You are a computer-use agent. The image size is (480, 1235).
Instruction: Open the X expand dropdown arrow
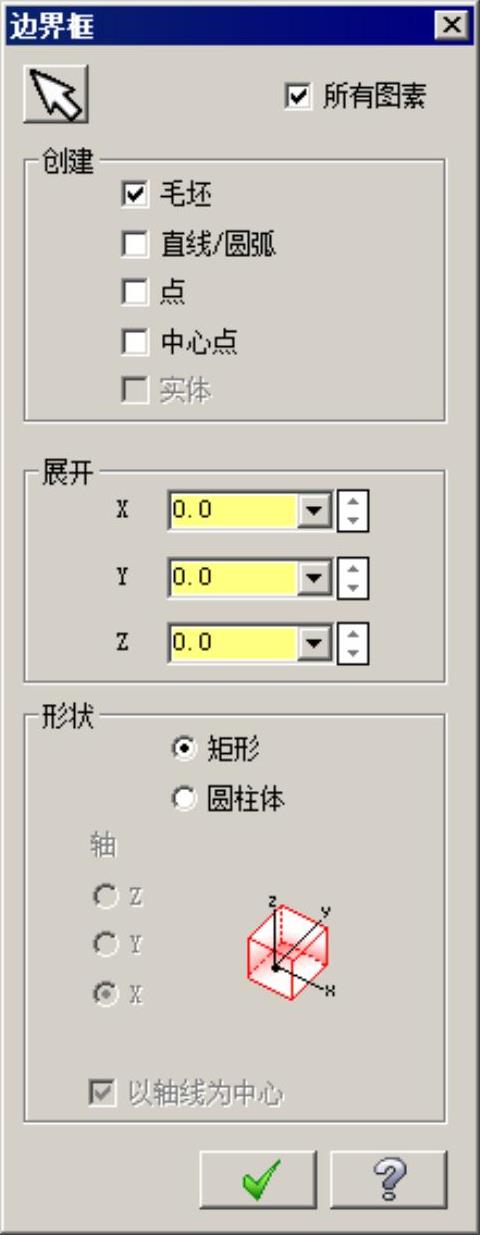315,511
